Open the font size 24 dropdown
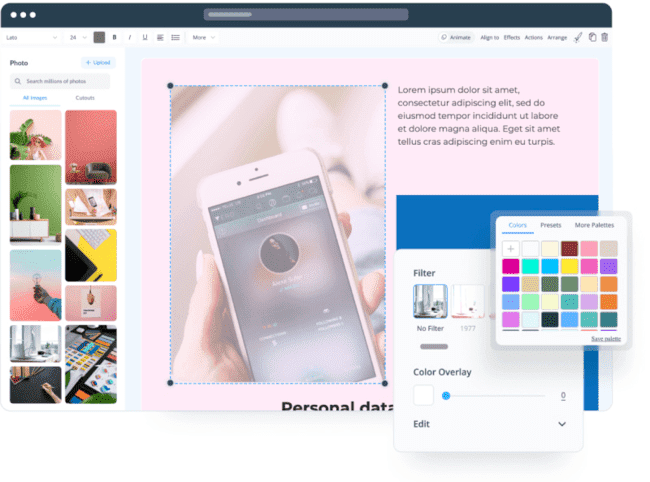This screenshot has height=482, width=650. (77, 37)
